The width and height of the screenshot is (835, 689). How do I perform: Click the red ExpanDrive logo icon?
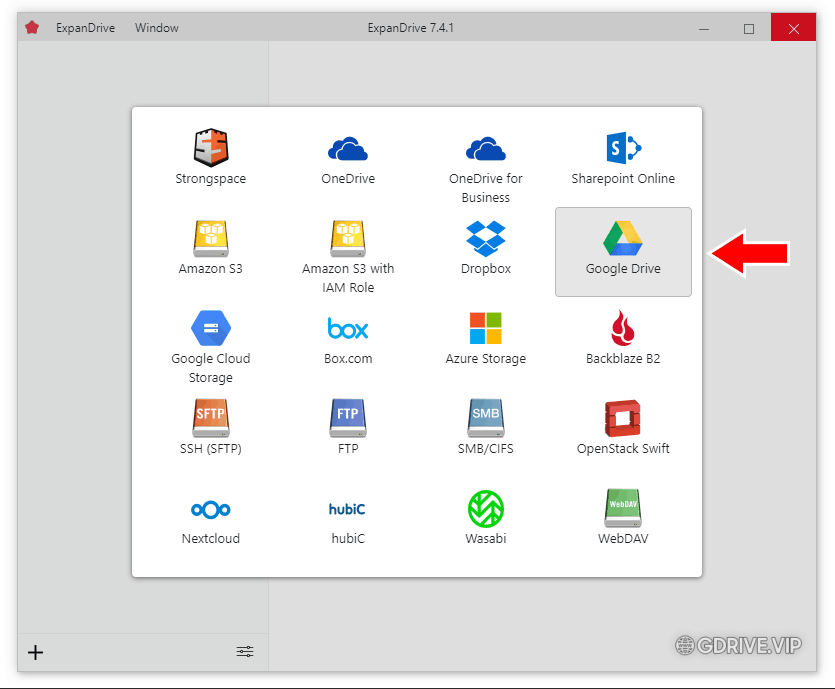[x=32, y=28]
